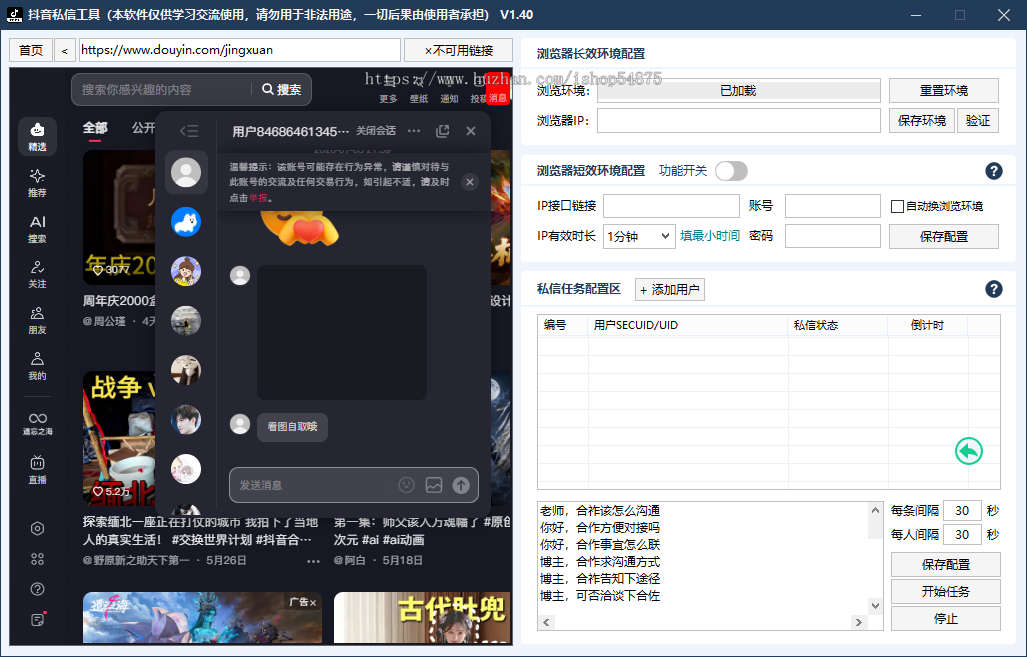
Task: Collapse the conversation list panel
Action: point(189,131)
